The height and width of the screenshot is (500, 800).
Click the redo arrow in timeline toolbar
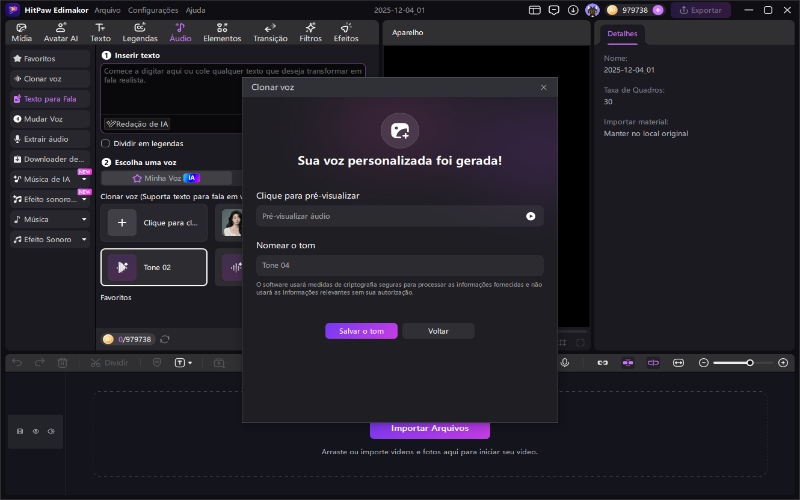pos(39,363)
